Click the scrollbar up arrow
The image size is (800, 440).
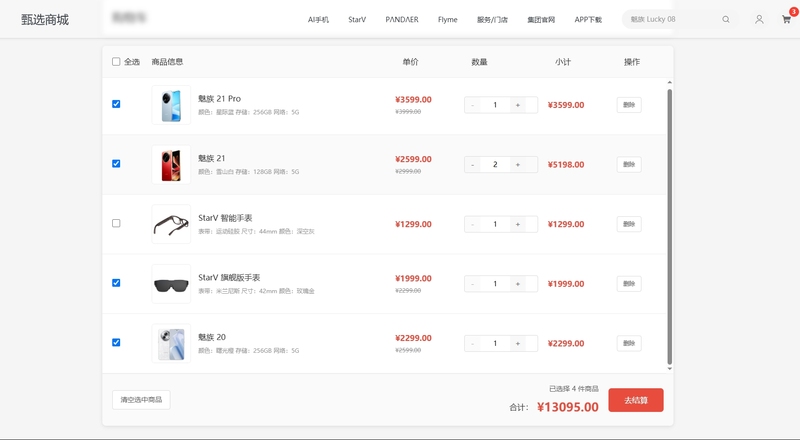669,83
